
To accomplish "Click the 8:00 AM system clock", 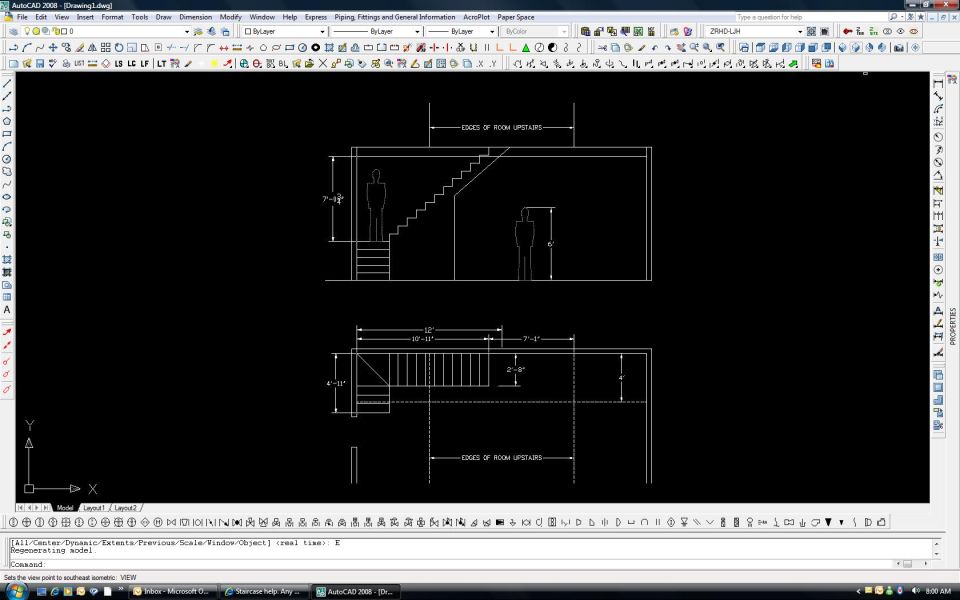I will pos(938,591).
